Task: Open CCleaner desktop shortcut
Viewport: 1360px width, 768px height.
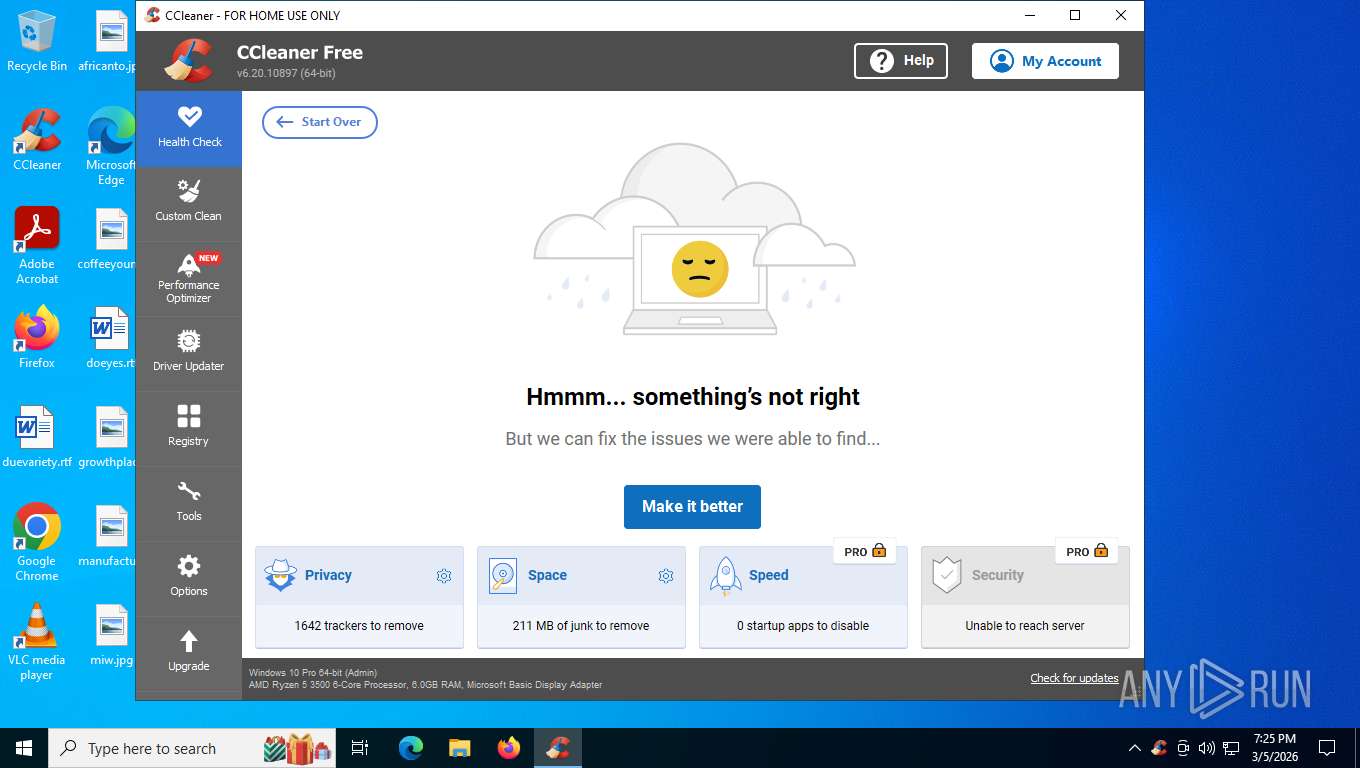Action: point(37,140)
